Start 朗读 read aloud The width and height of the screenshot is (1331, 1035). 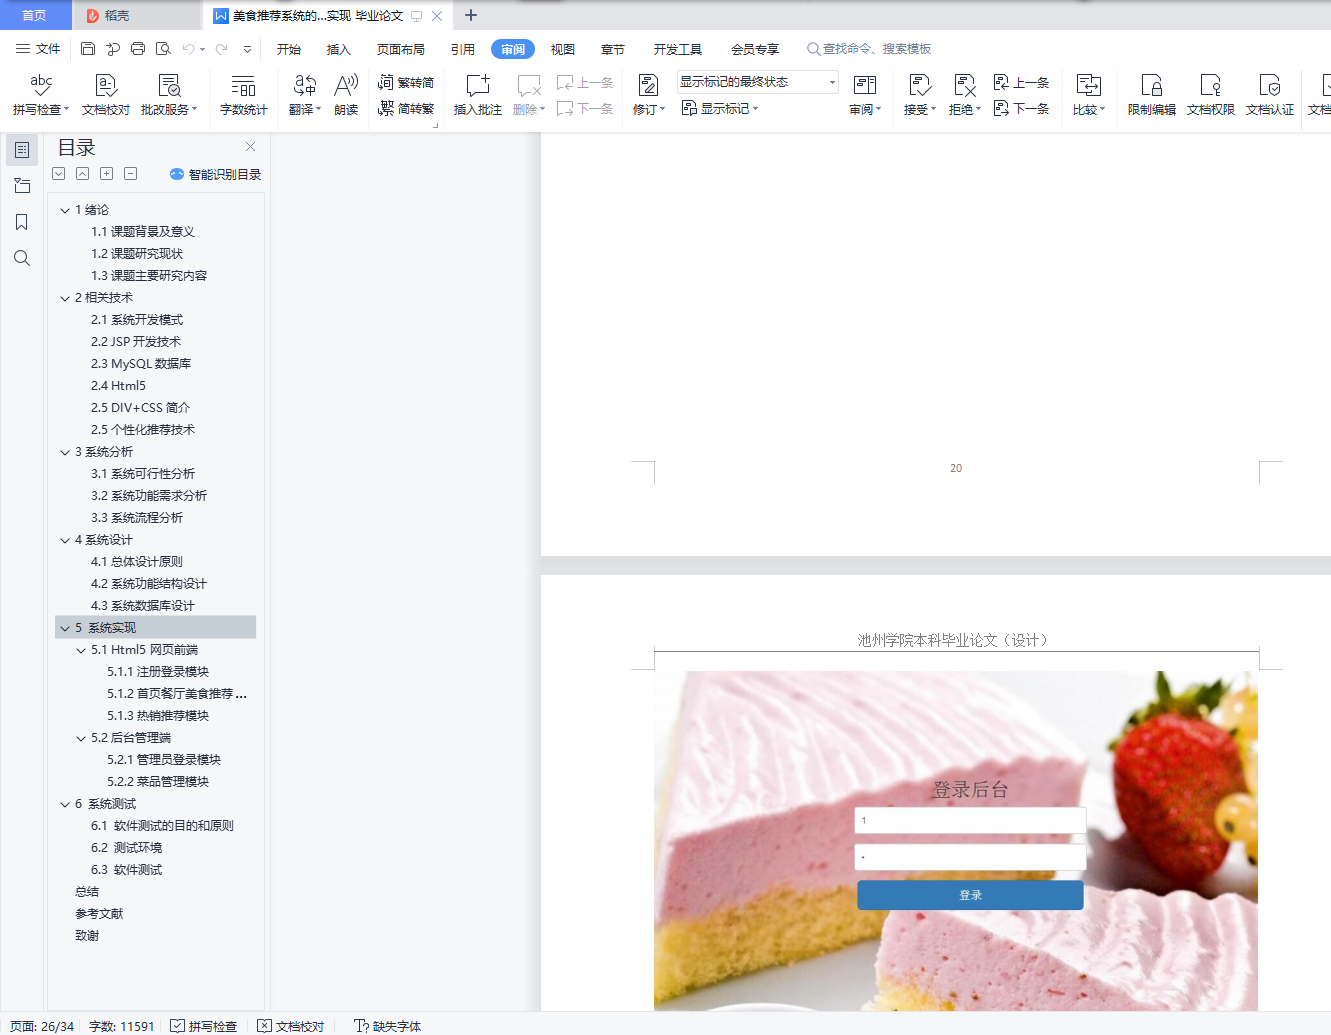346,95
